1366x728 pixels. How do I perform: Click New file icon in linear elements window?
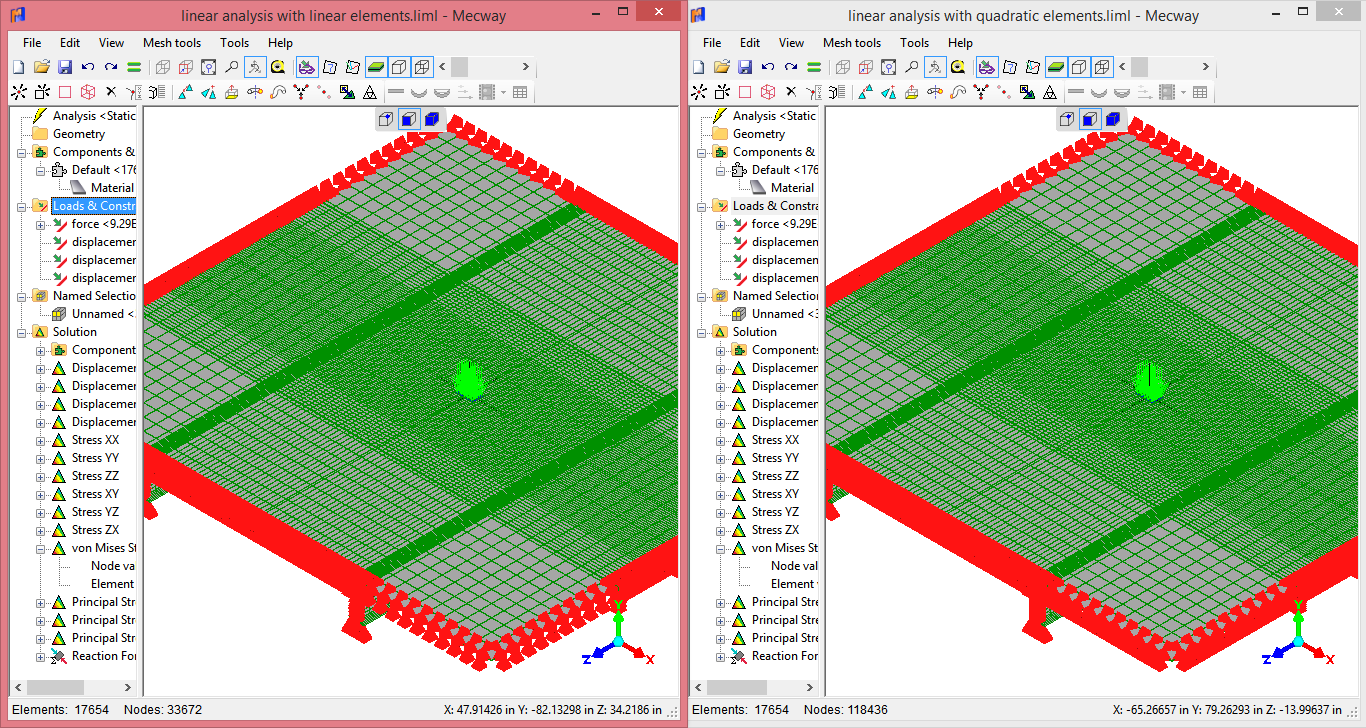[18, 67]
